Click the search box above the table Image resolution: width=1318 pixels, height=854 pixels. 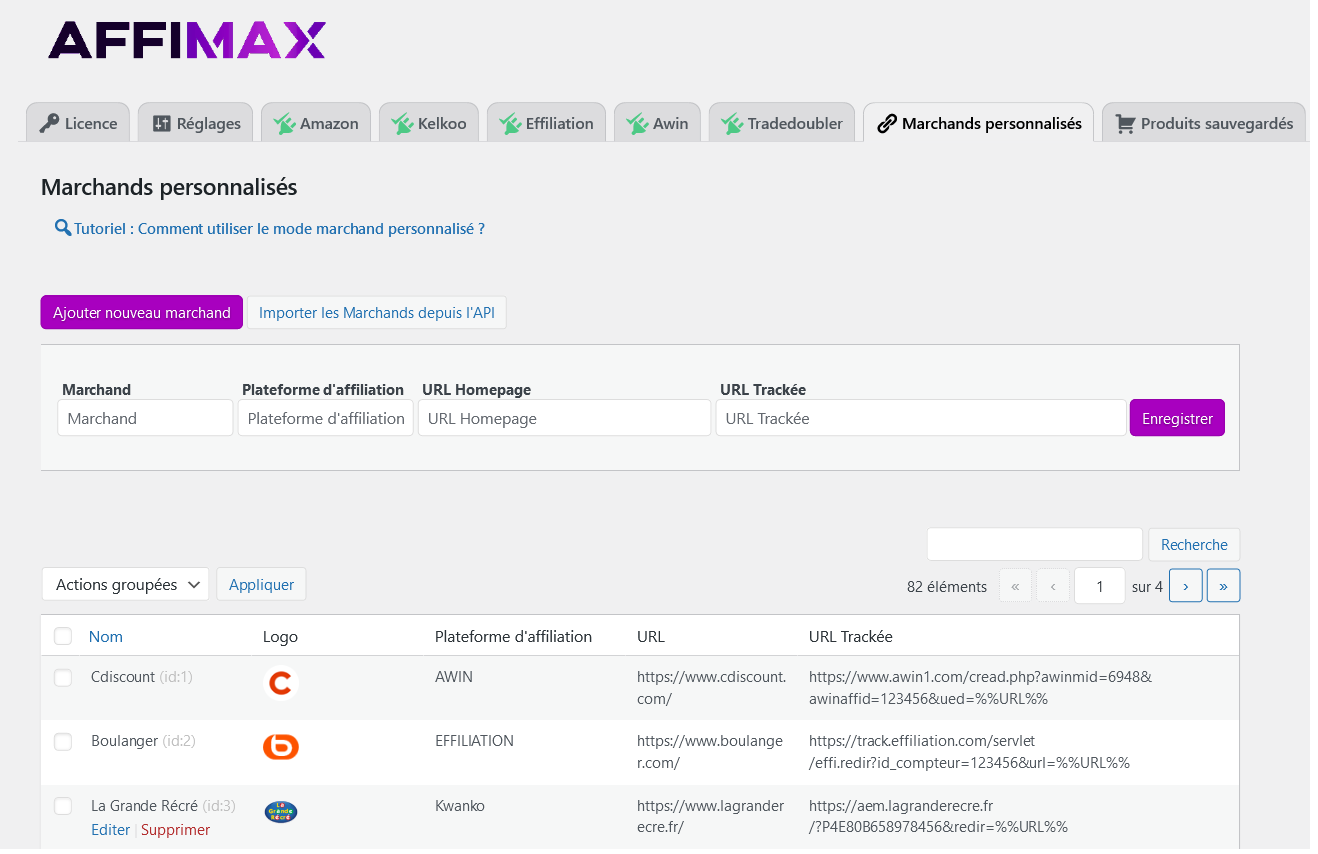(x=1034, y=544)
